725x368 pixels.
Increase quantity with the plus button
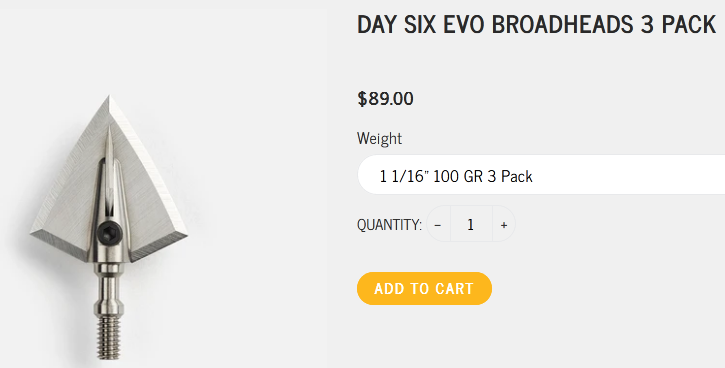click(504, 224)
